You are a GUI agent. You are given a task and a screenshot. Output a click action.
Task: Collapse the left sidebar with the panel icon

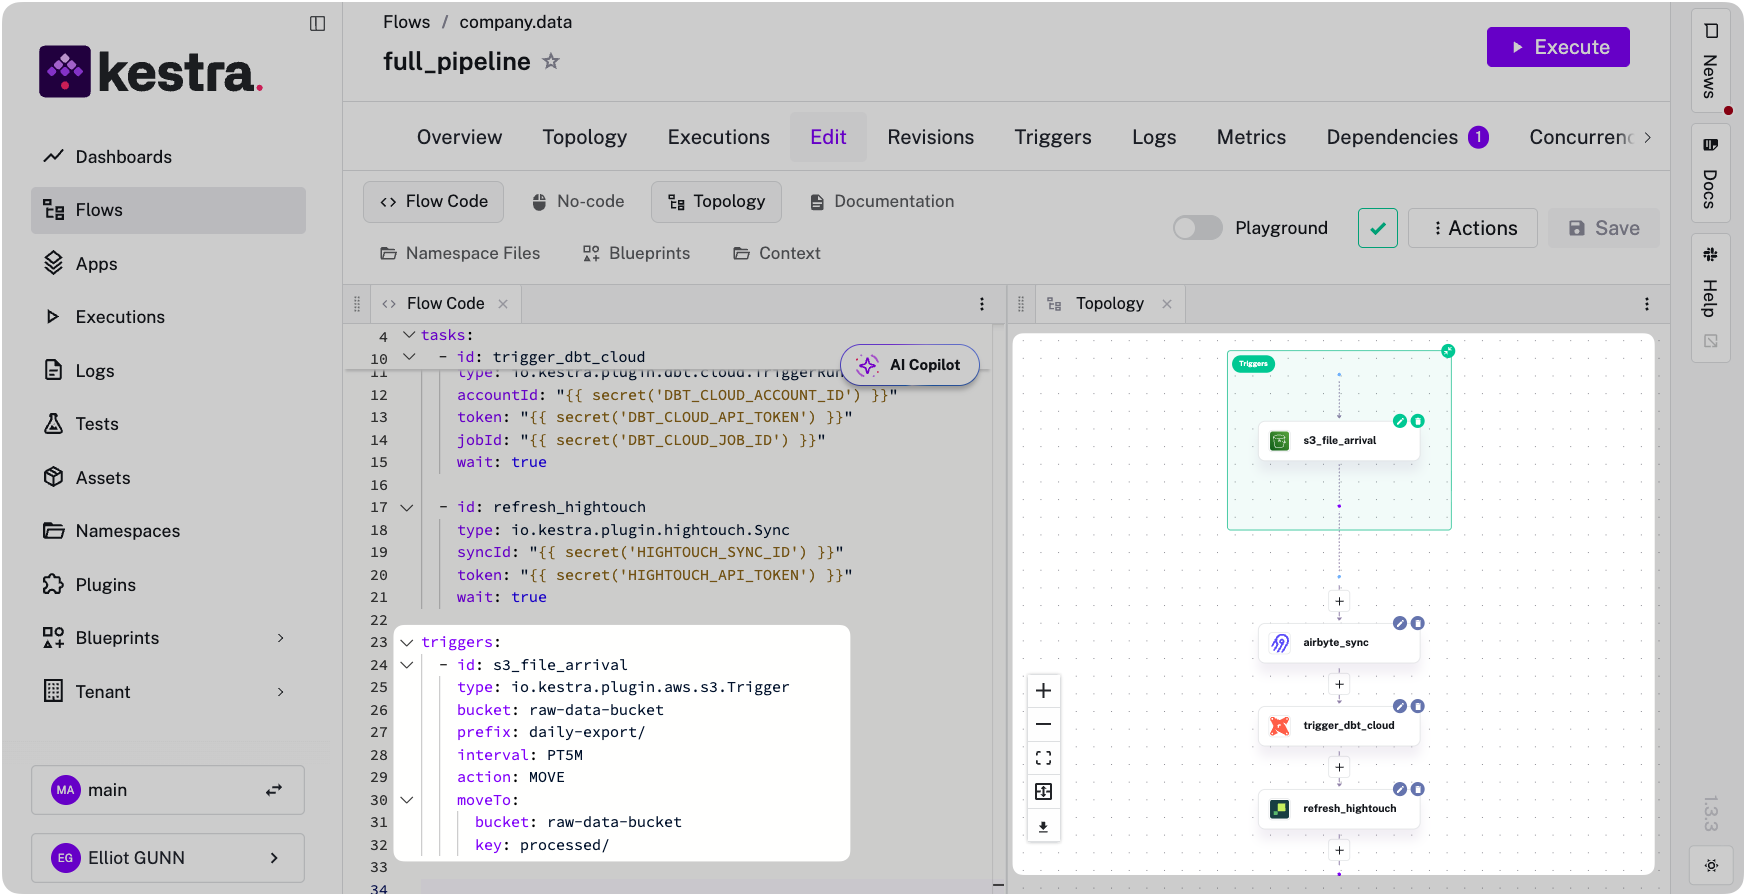tap(317, 24)
